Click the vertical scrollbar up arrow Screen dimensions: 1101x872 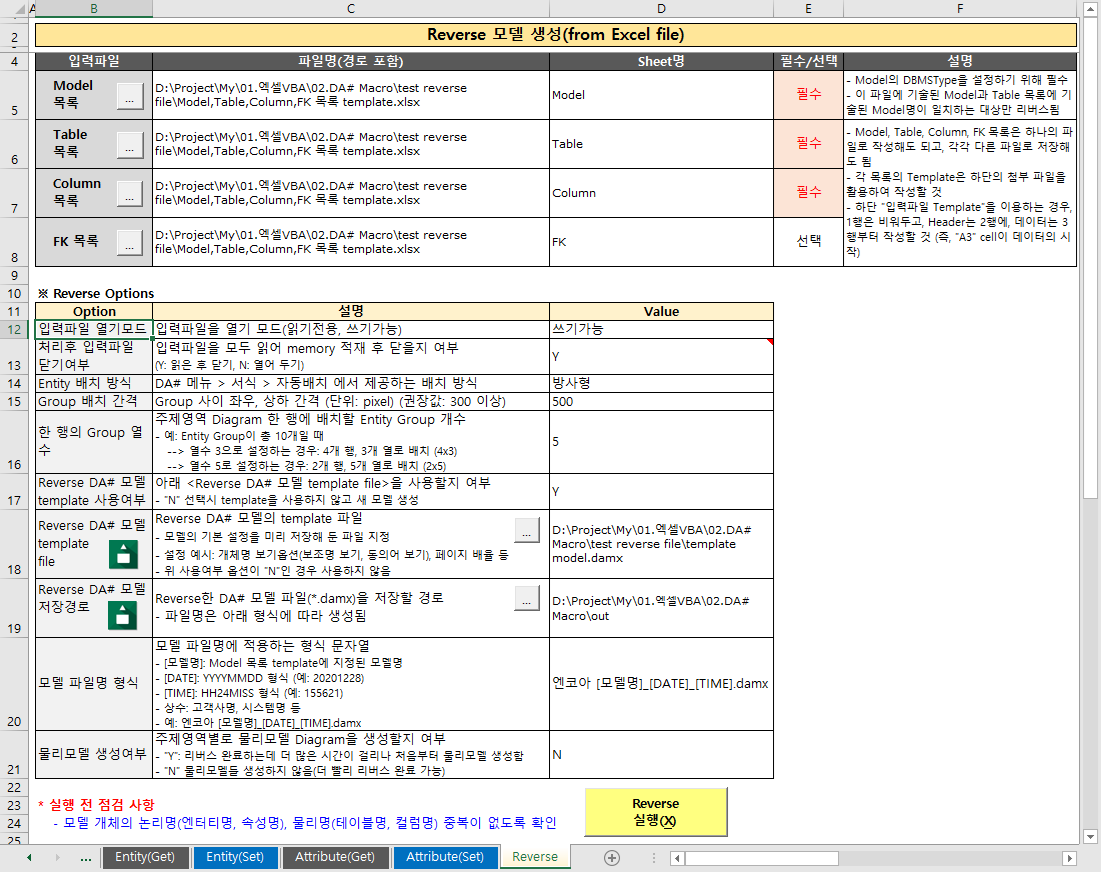[1090, 10]
